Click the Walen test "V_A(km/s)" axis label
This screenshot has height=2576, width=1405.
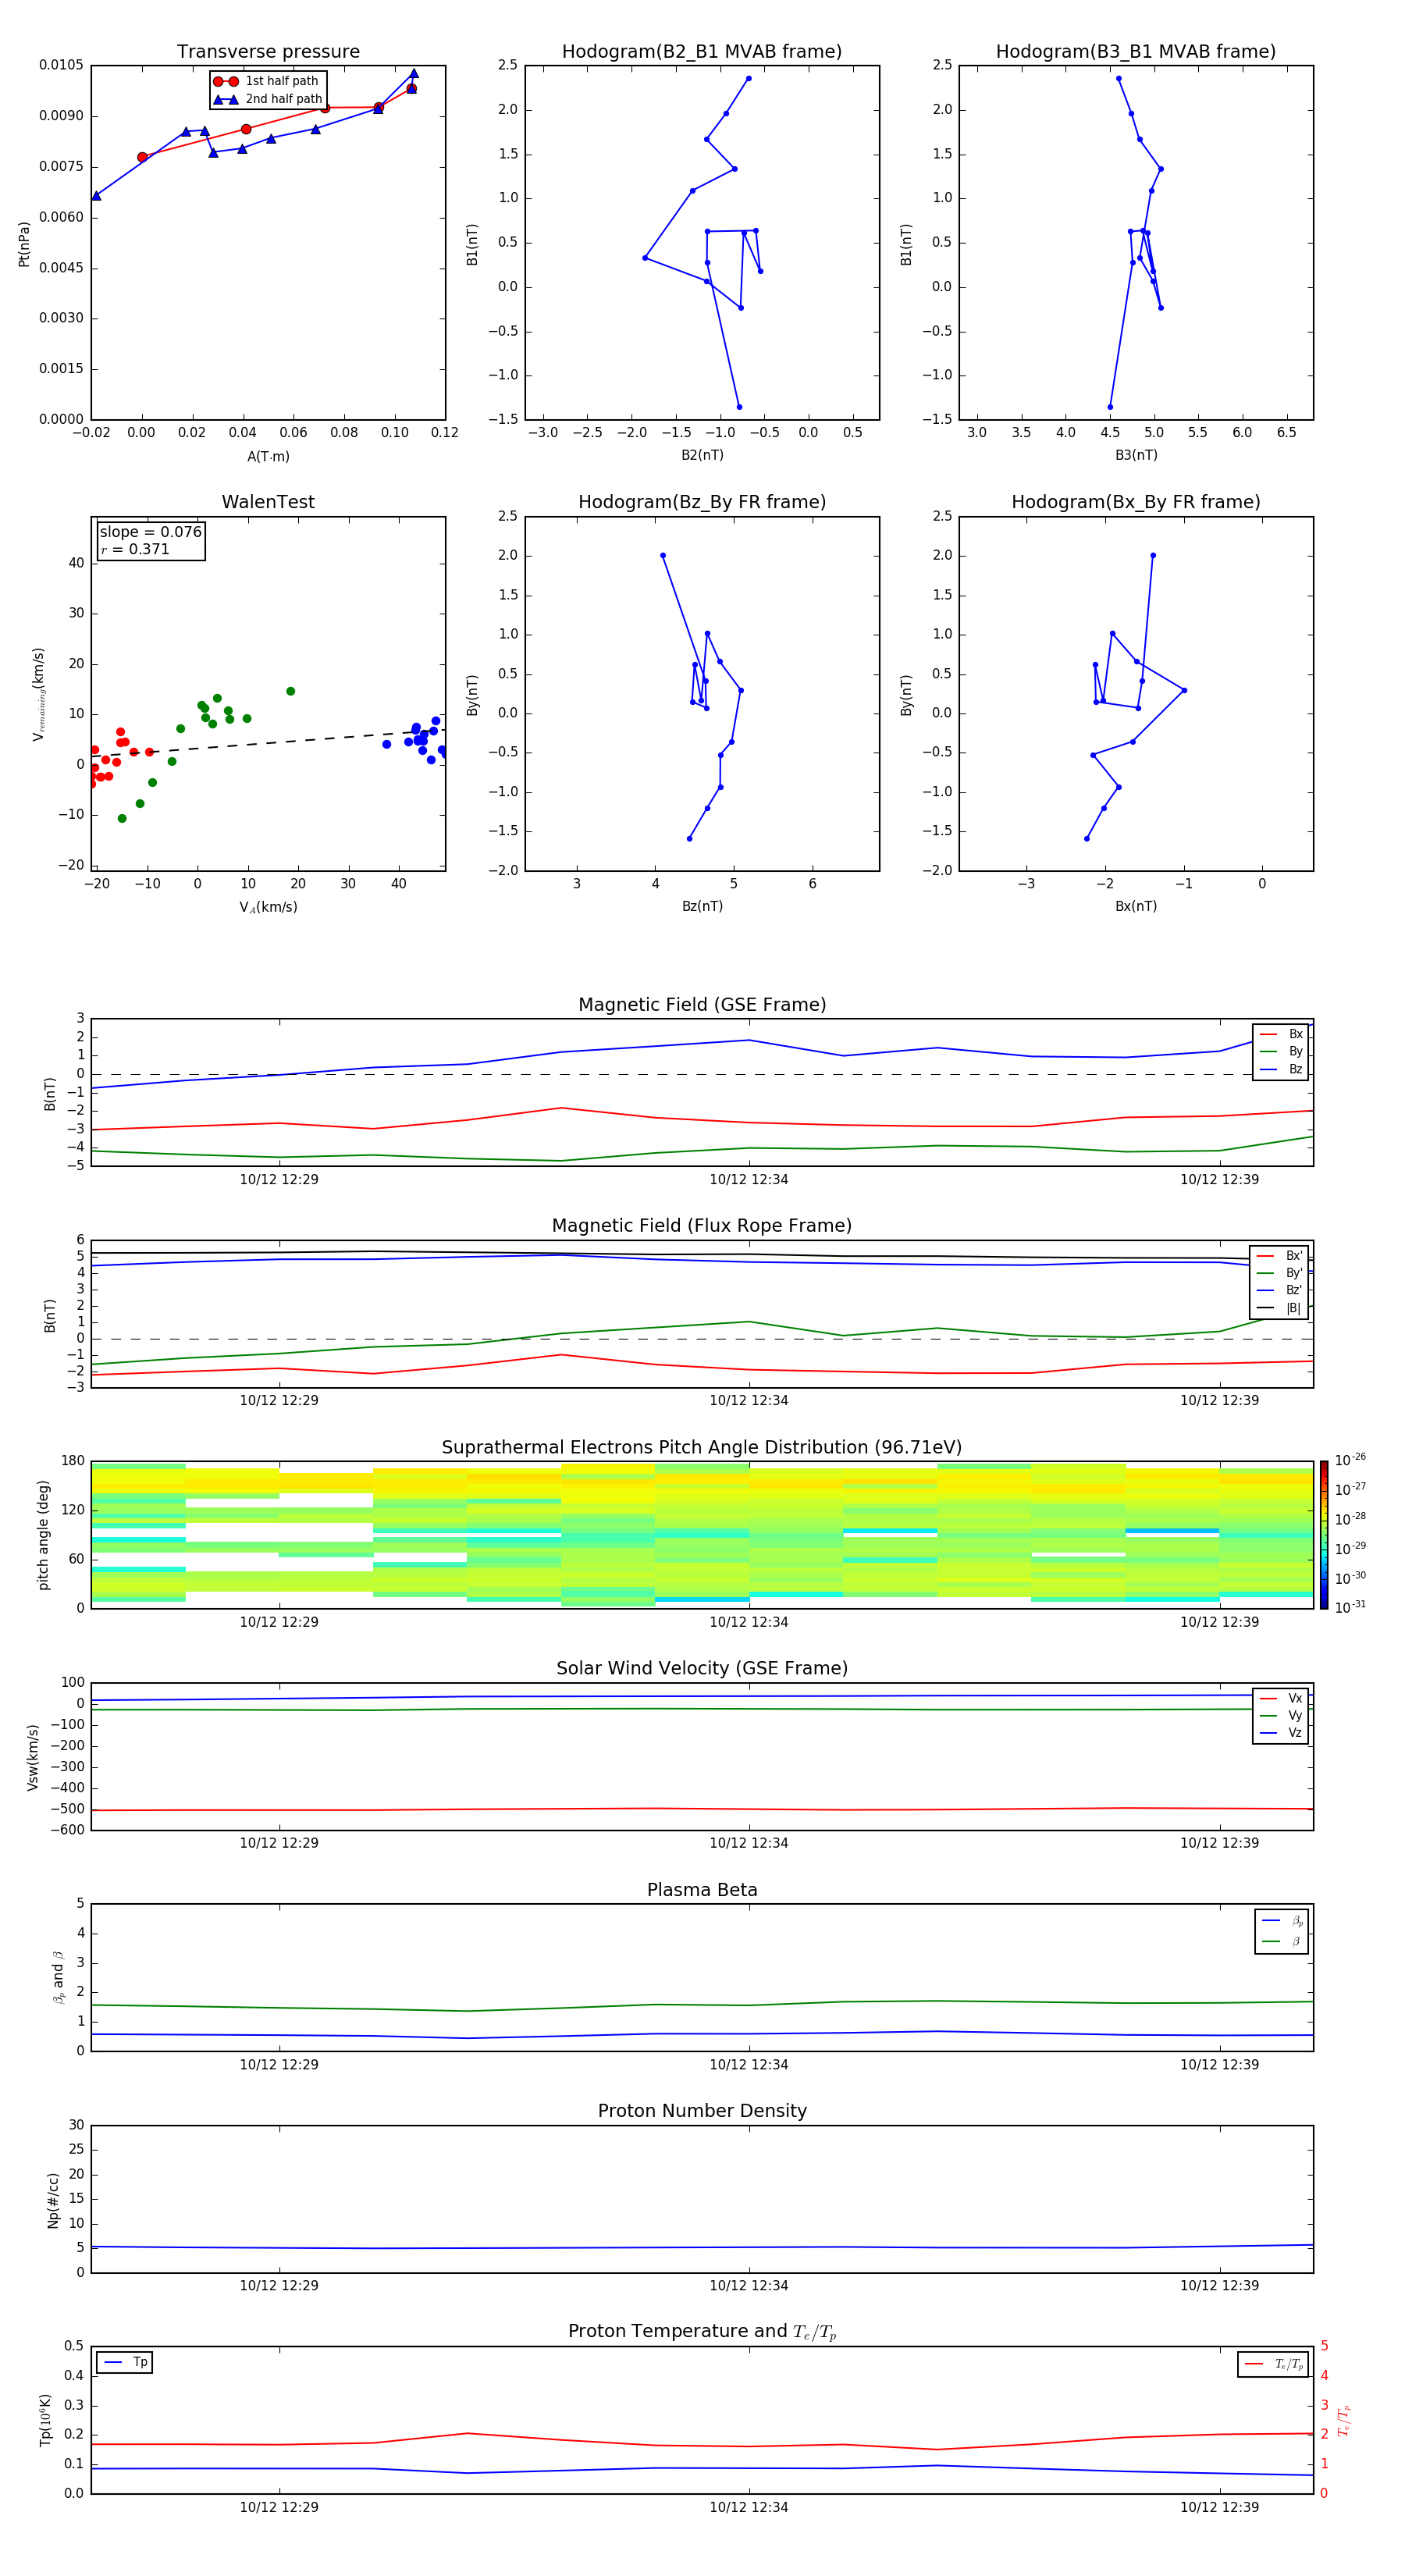pyautogui.click(x=268, y=907)
